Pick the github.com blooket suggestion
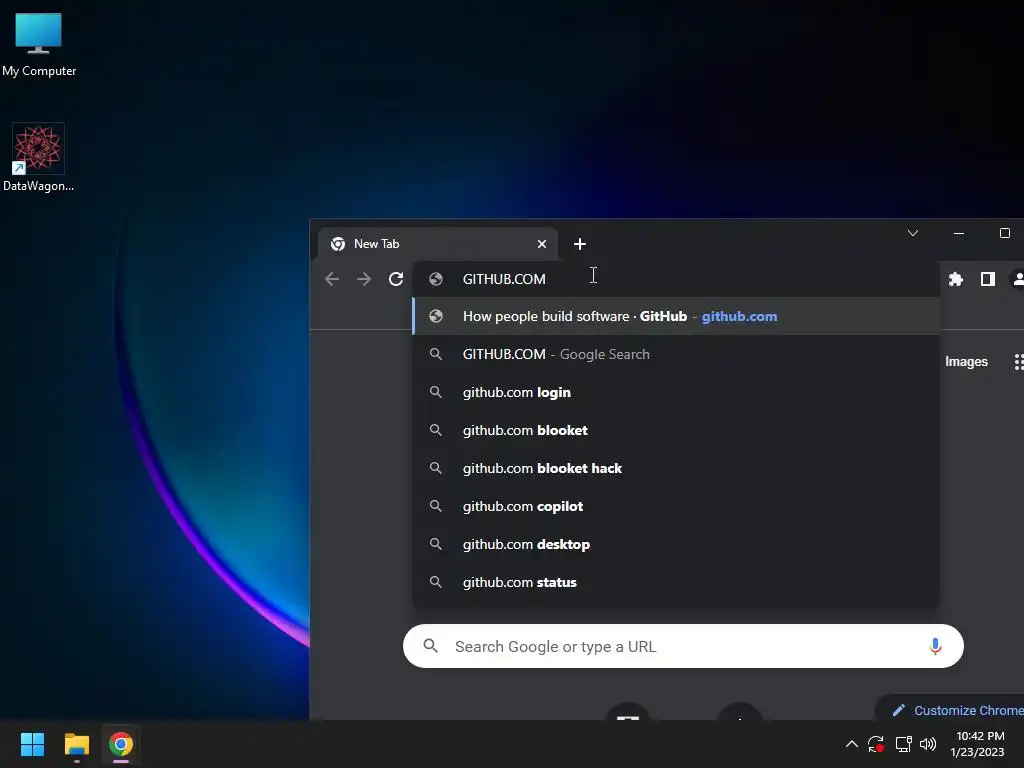Image resolution: width=1024 pixels, height=768 pixels. (676, 430)
